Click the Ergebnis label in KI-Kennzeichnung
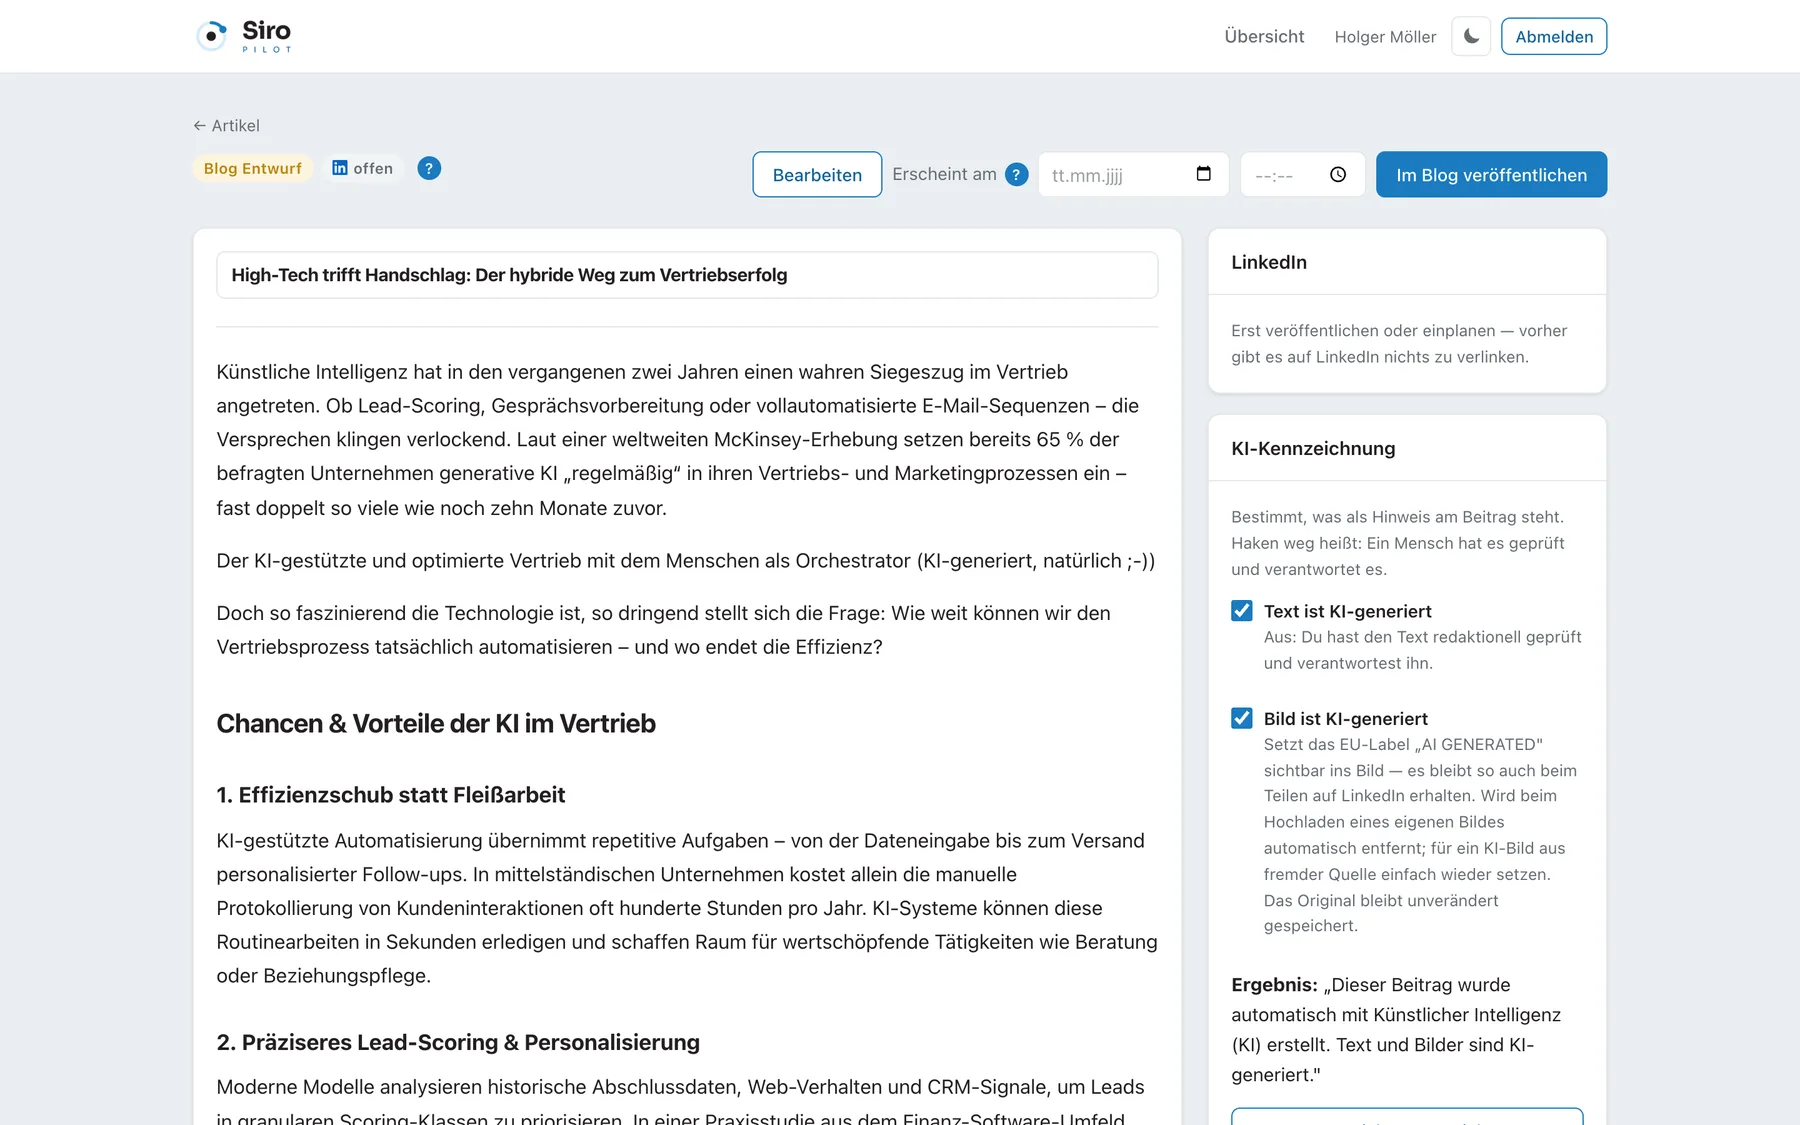Image resolution: width=1800 pixels, height=1125 pixels. pyautogui.click(x=1274, y=985)
